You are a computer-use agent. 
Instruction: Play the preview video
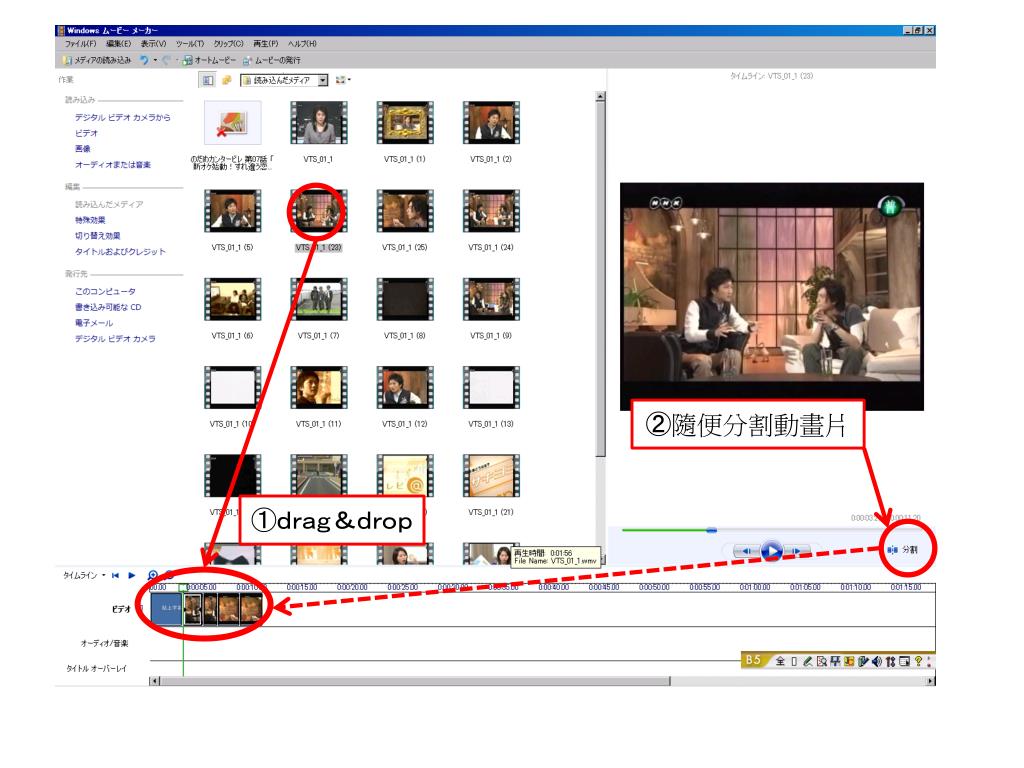[772, 551]
